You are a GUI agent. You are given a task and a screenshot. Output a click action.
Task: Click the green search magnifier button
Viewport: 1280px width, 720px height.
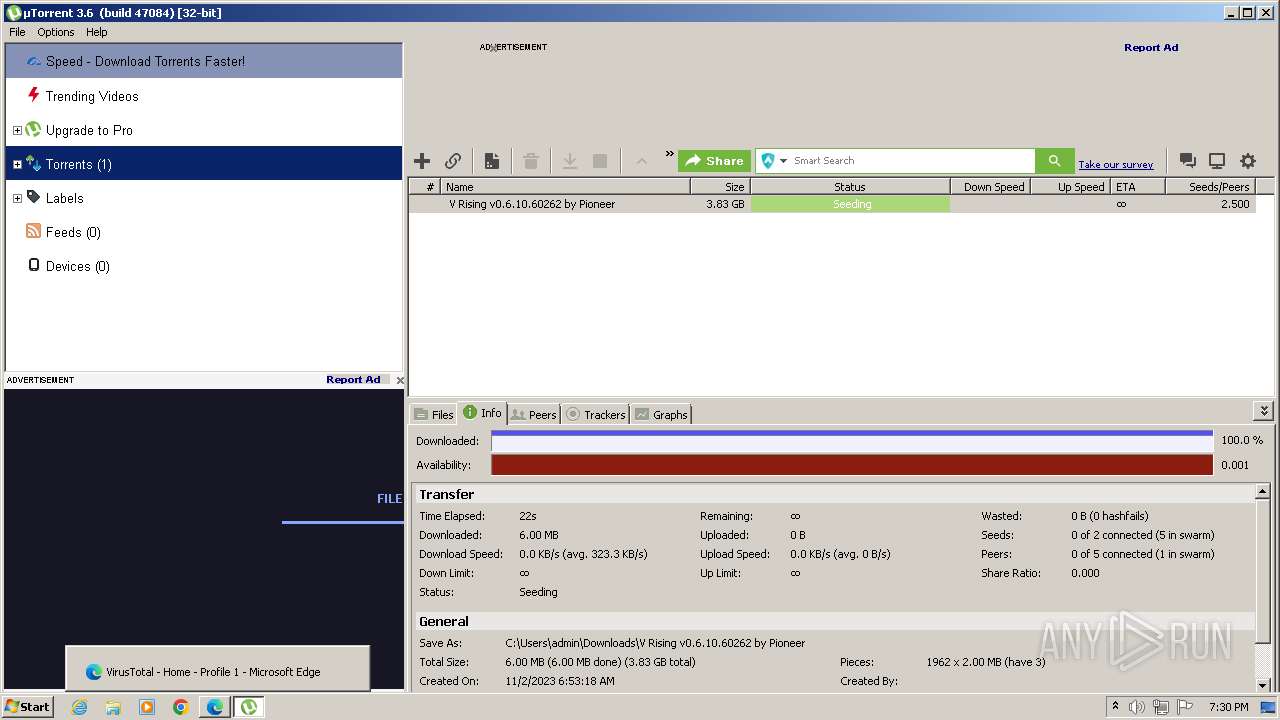(x=1054, y=161)
